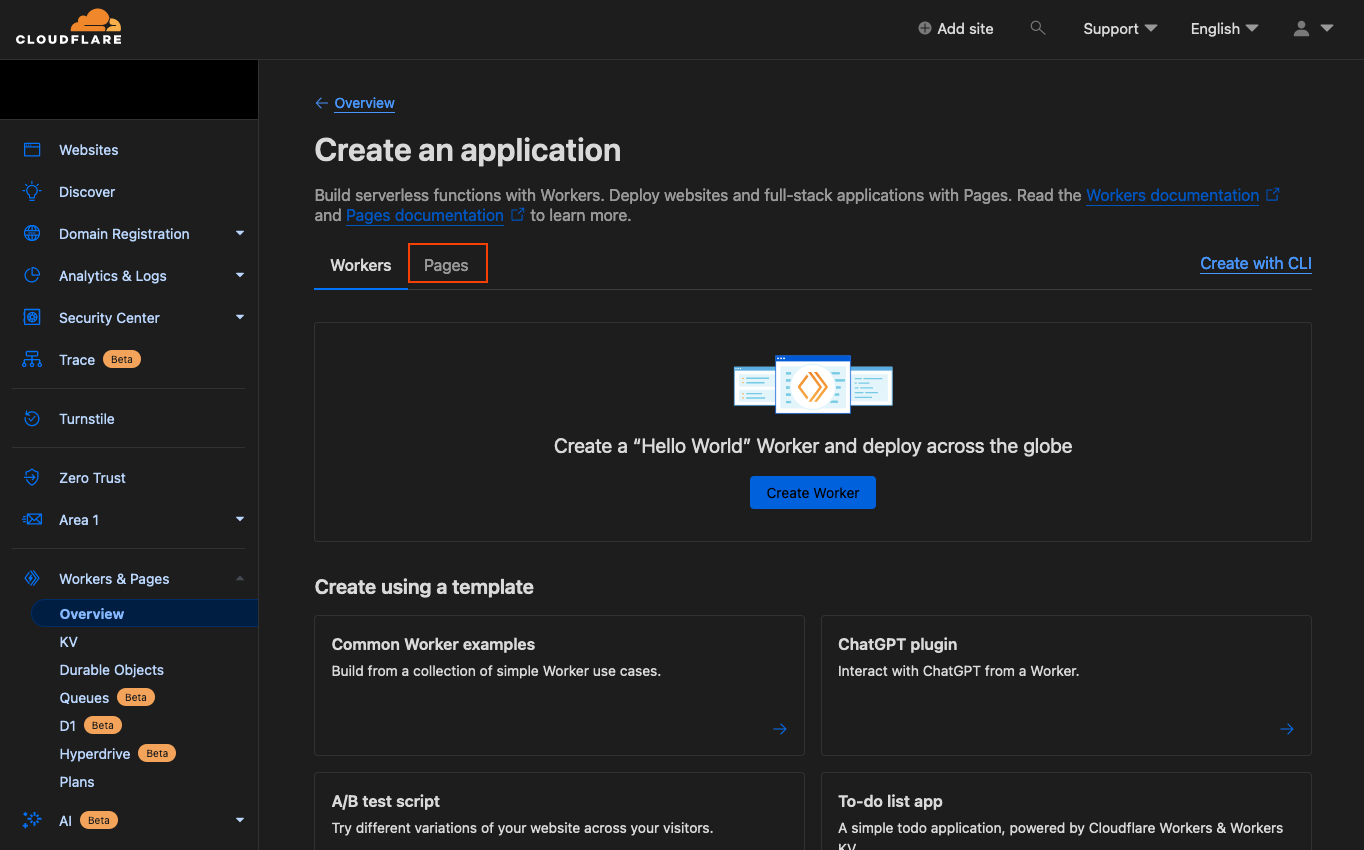Click the arrow on ChatGPT plugin card
This screenshot has width=1364, height=850.
(x=1287, y=729)
